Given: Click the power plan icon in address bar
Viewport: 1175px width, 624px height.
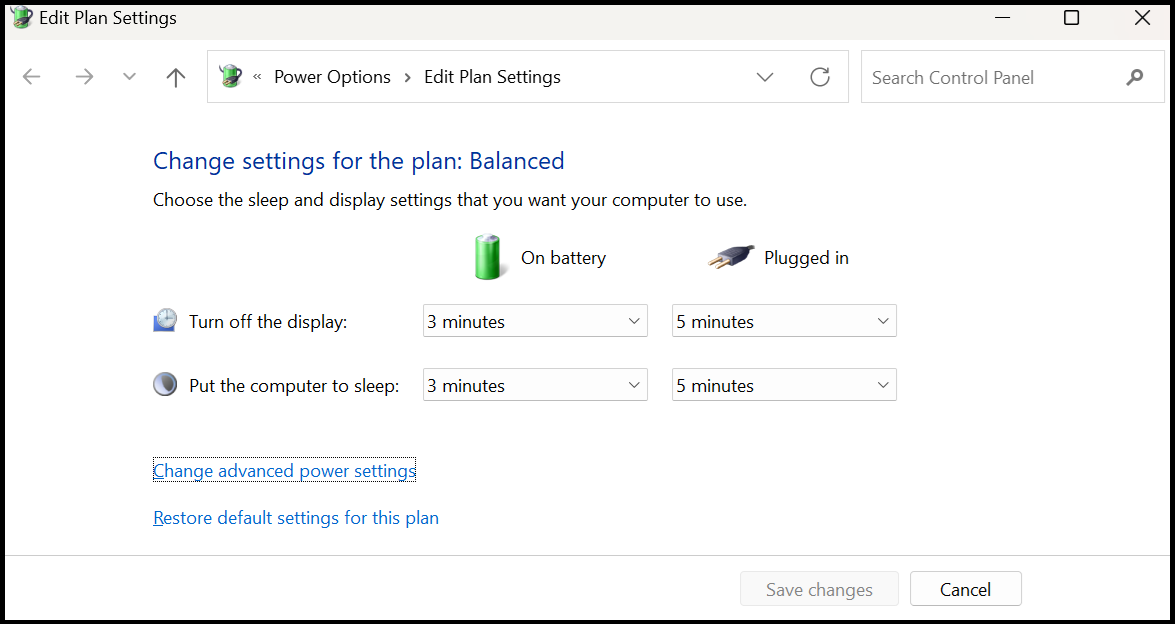Looking at the screenshot, I should pyautogui.click(x=231, y=77).
